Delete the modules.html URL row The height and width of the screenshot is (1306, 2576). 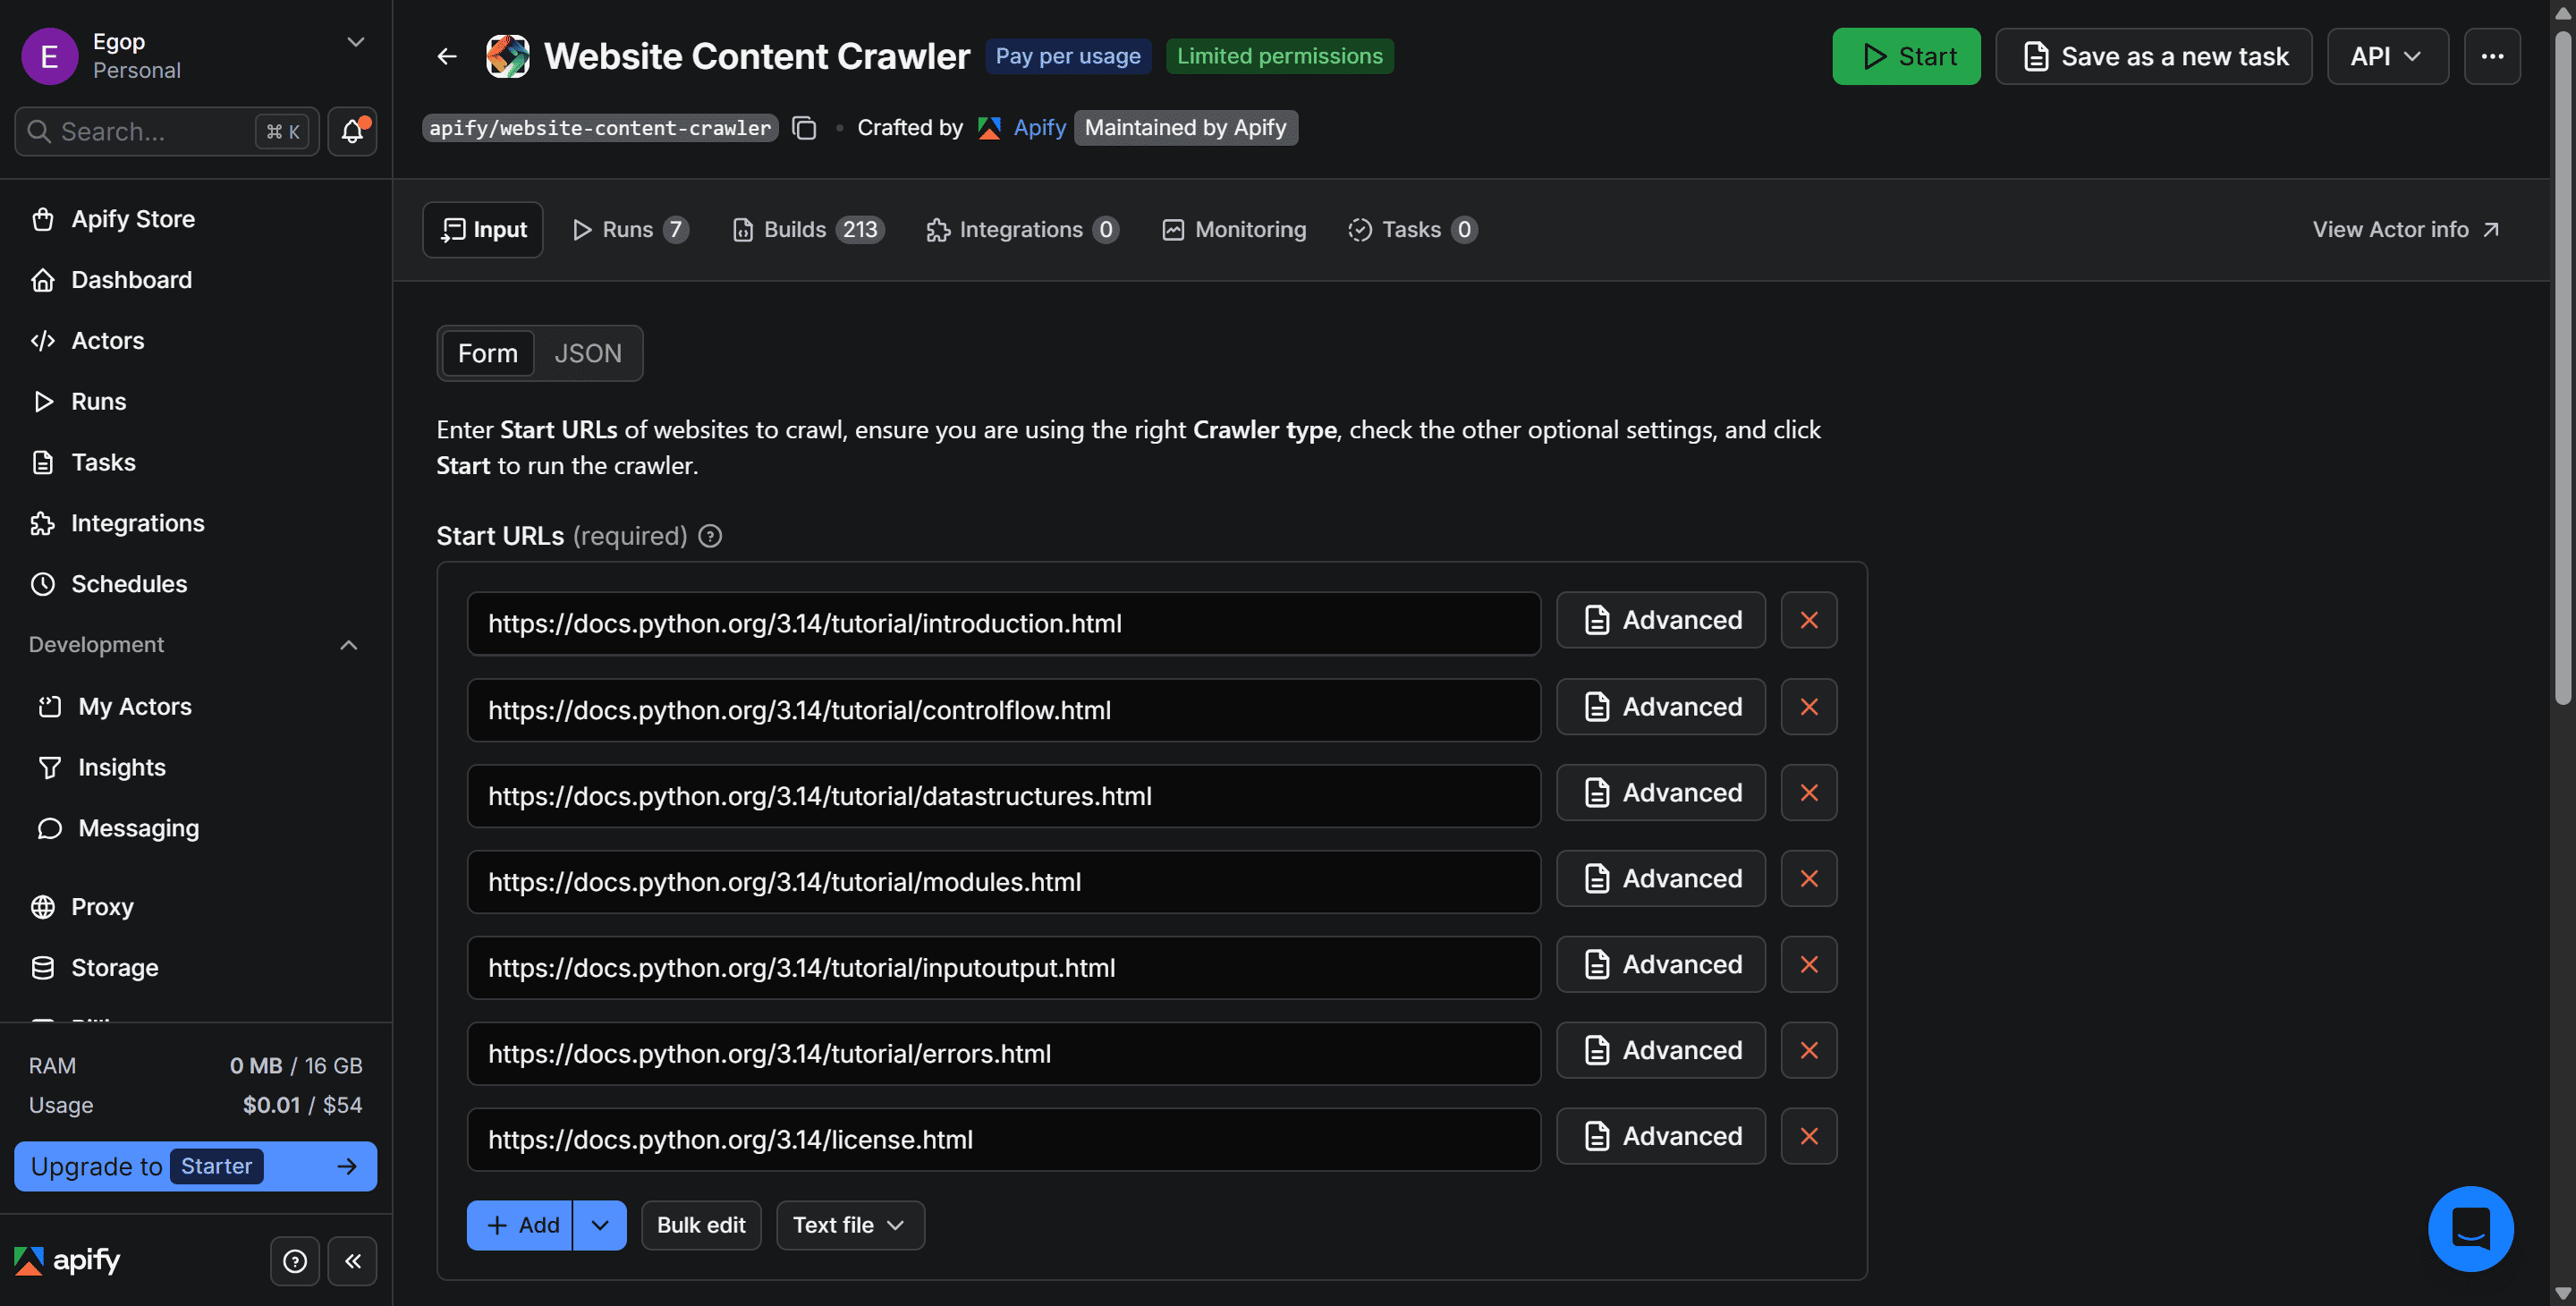click(x=1809, y=878)
